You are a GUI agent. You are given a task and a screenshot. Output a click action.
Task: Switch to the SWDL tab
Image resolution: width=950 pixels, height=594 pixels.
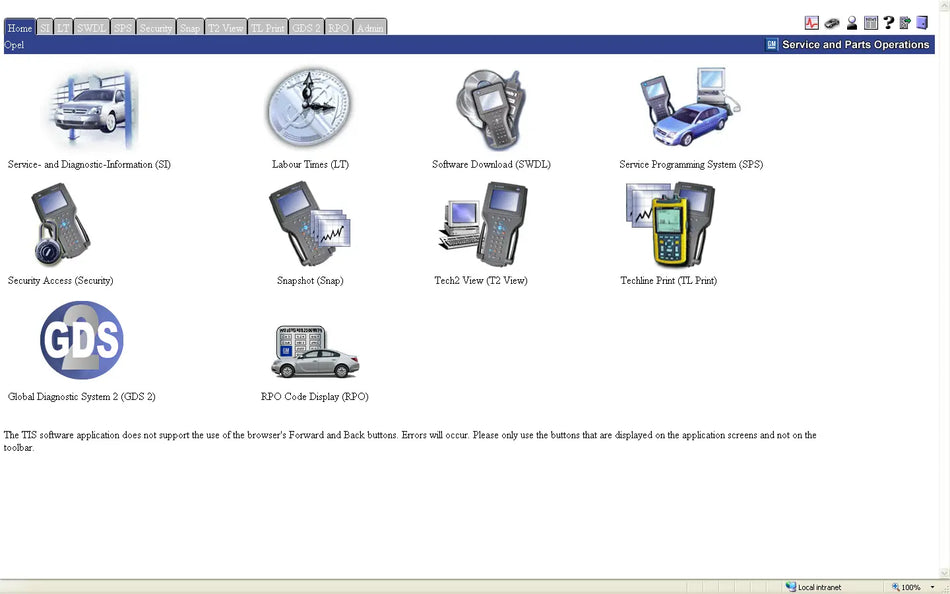[91, 27]
